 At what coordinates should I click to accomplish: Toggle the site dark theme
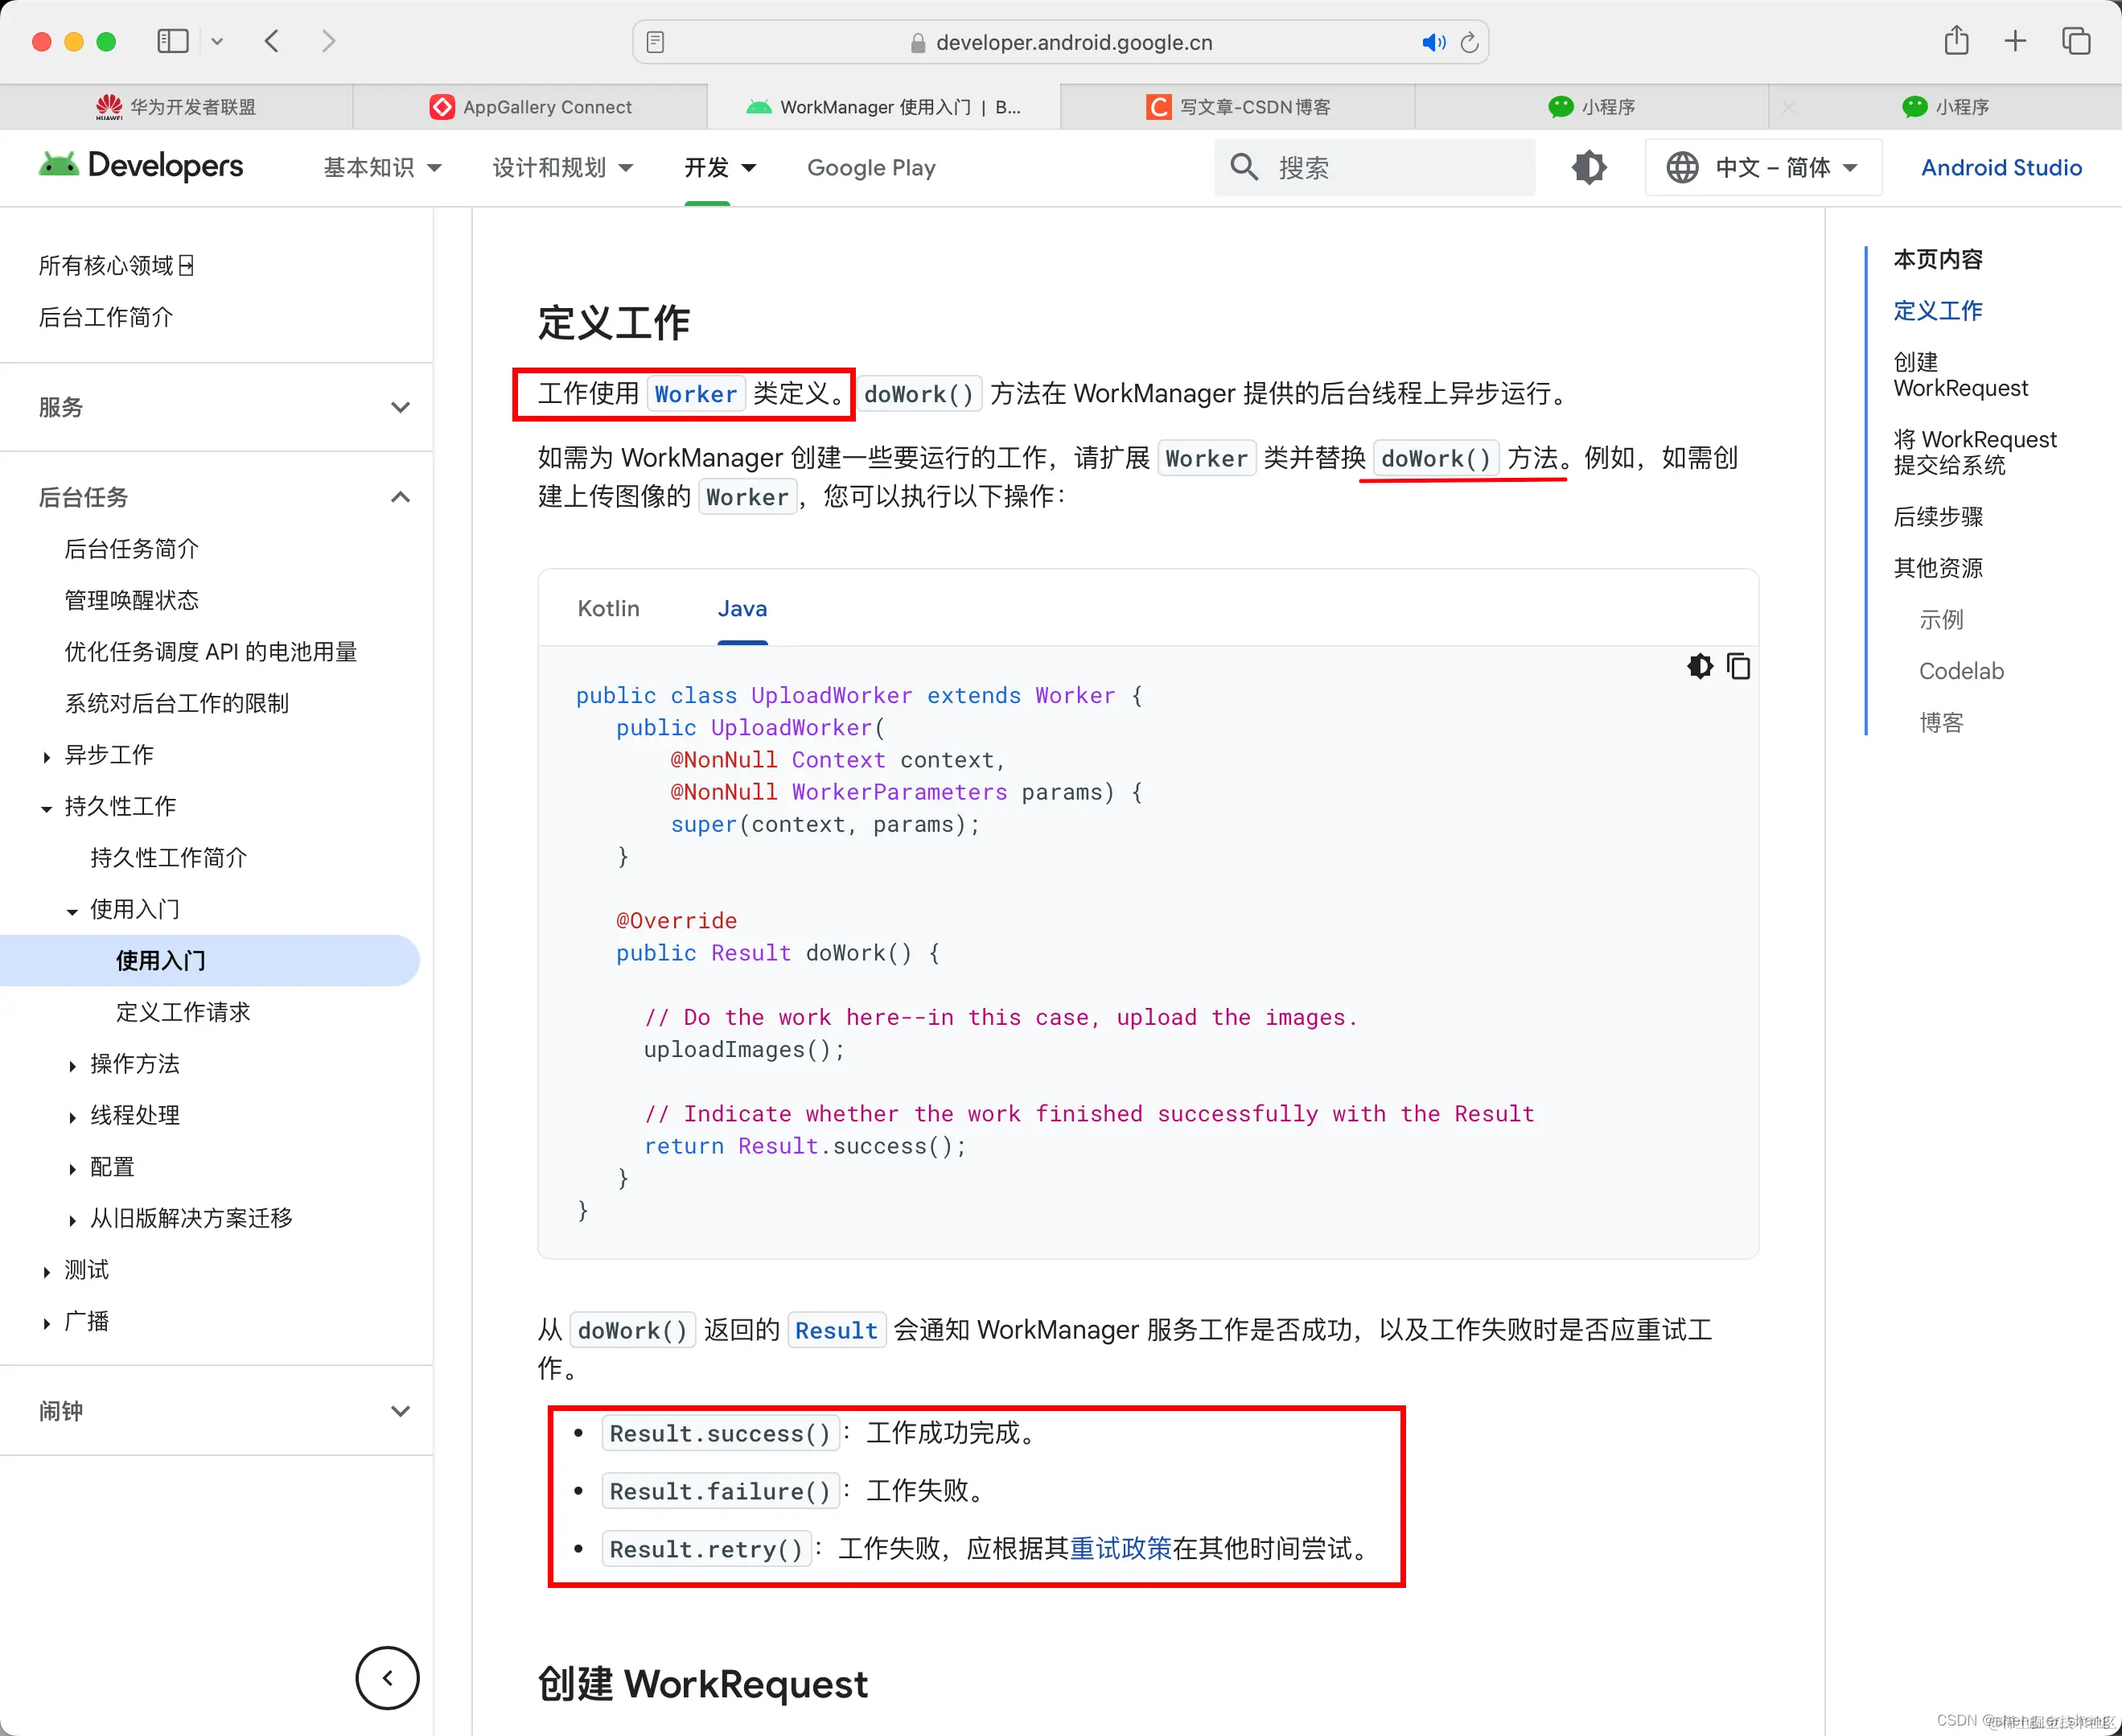pos(1588,167)
